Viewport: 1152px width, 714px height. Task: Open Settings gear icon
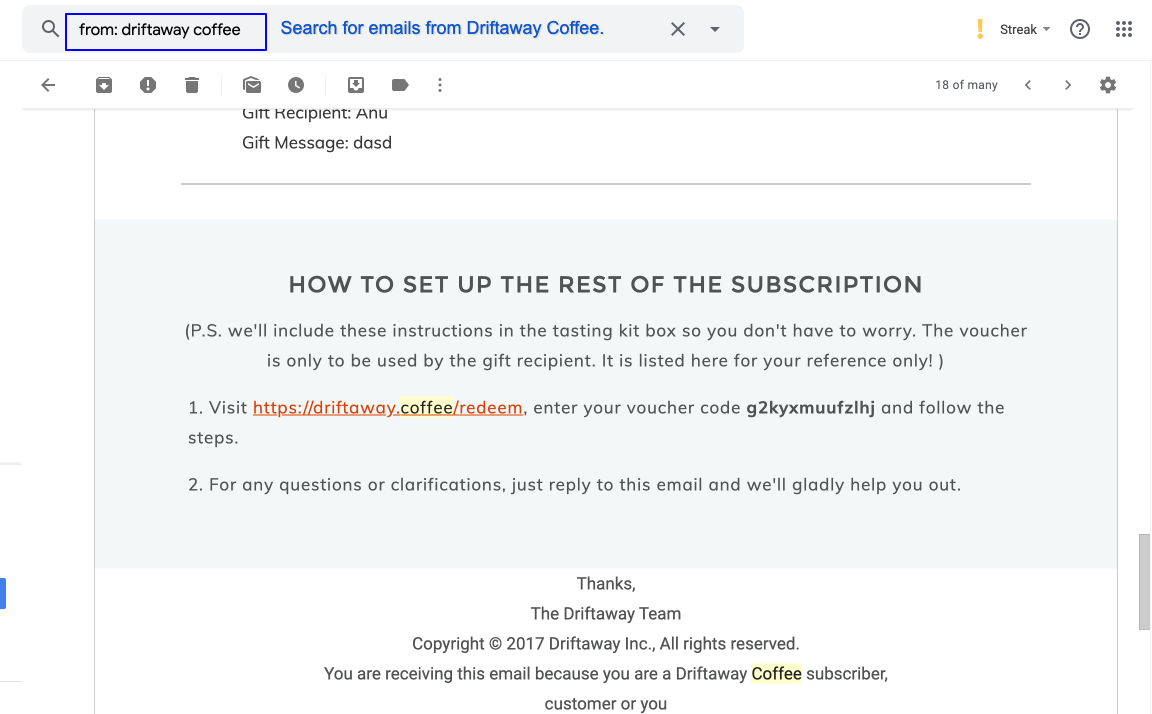coord(1108,85)
